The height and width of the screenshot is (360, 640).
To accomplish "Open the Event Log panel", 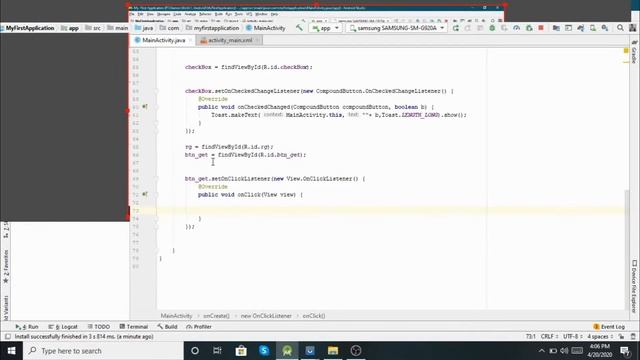I will (x=609, y=327).
